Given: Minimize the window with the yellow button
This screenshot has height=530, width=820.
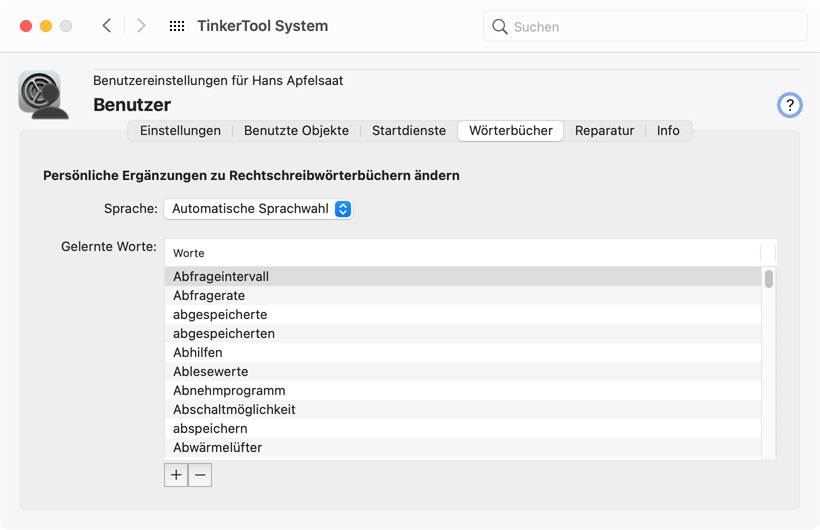Looking at the screenshot, I should pyautogui.click(x=46, y=26).
